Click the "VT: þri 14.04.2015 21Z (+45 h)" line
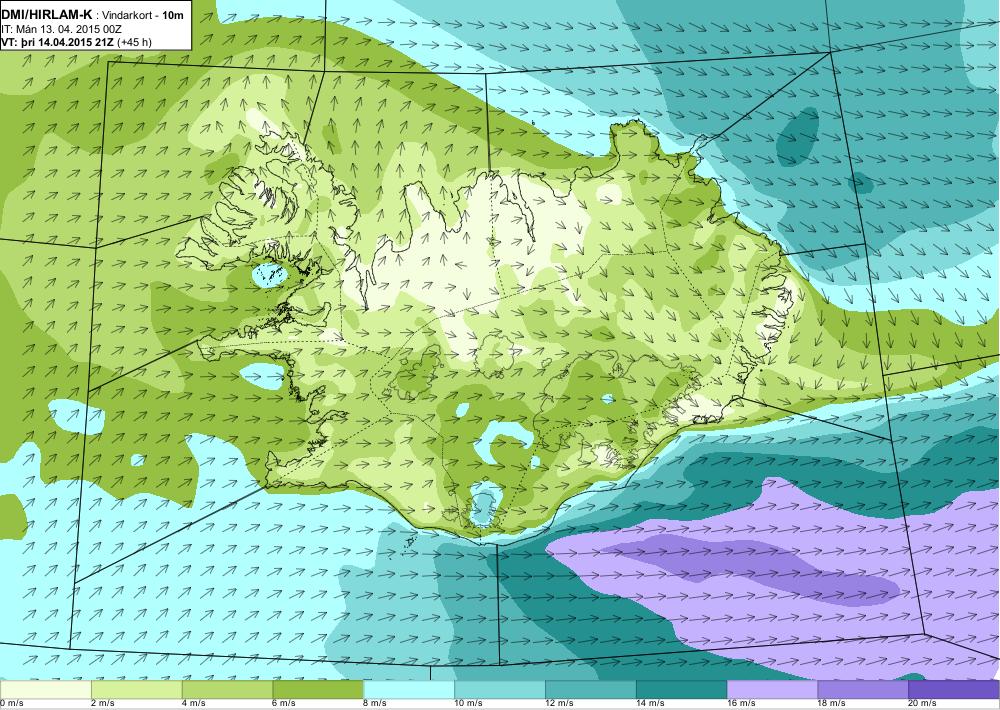This screenshot has height=710, width=1000. (77, 43)
